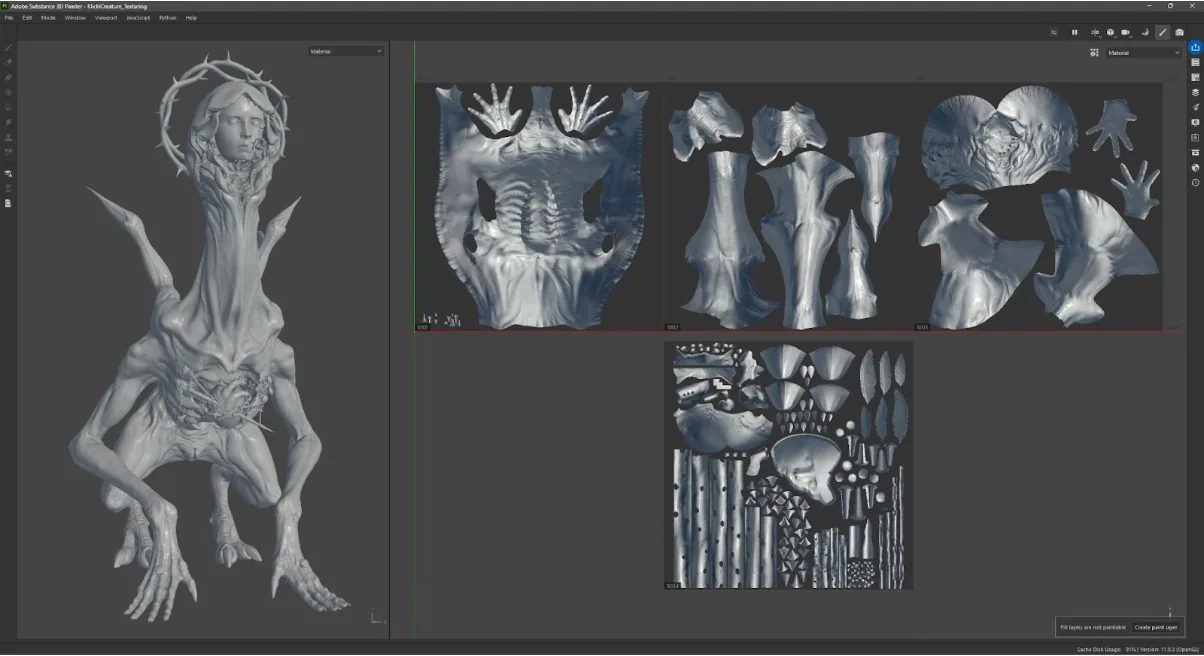Viewport: 1204px width, 656px height.
Task: Open the Shelf archive icon in right dock
Action: [1195, 152]
